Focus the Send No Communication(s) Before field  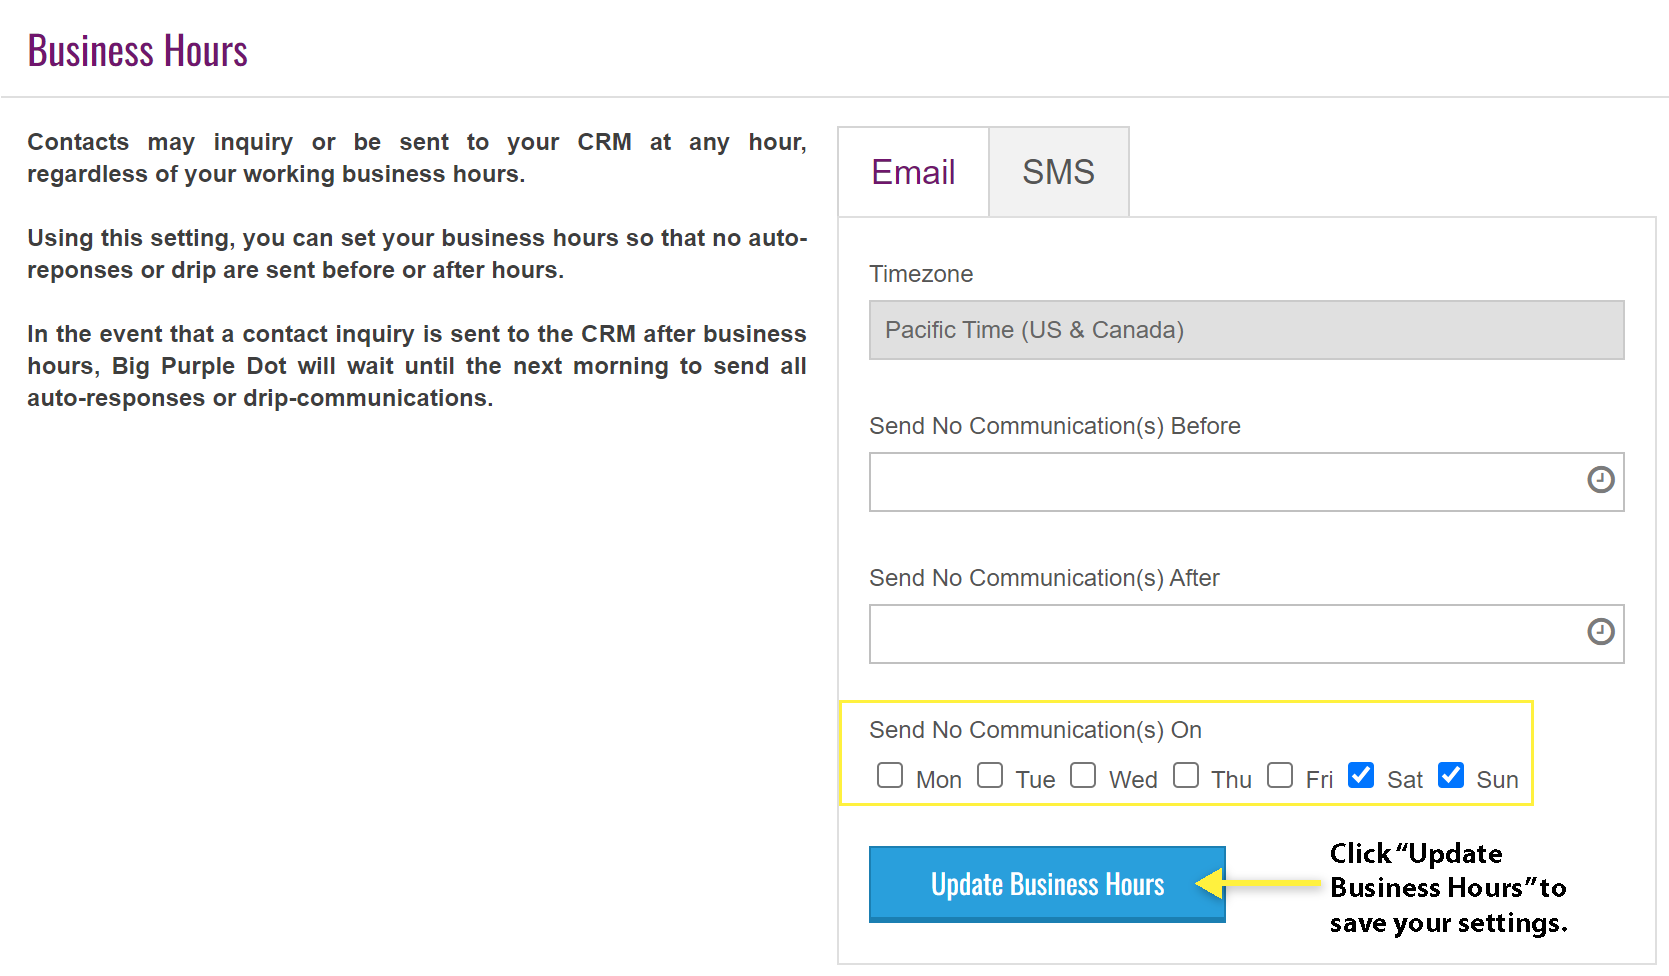pyautogui.click(x=1247, y=482)
